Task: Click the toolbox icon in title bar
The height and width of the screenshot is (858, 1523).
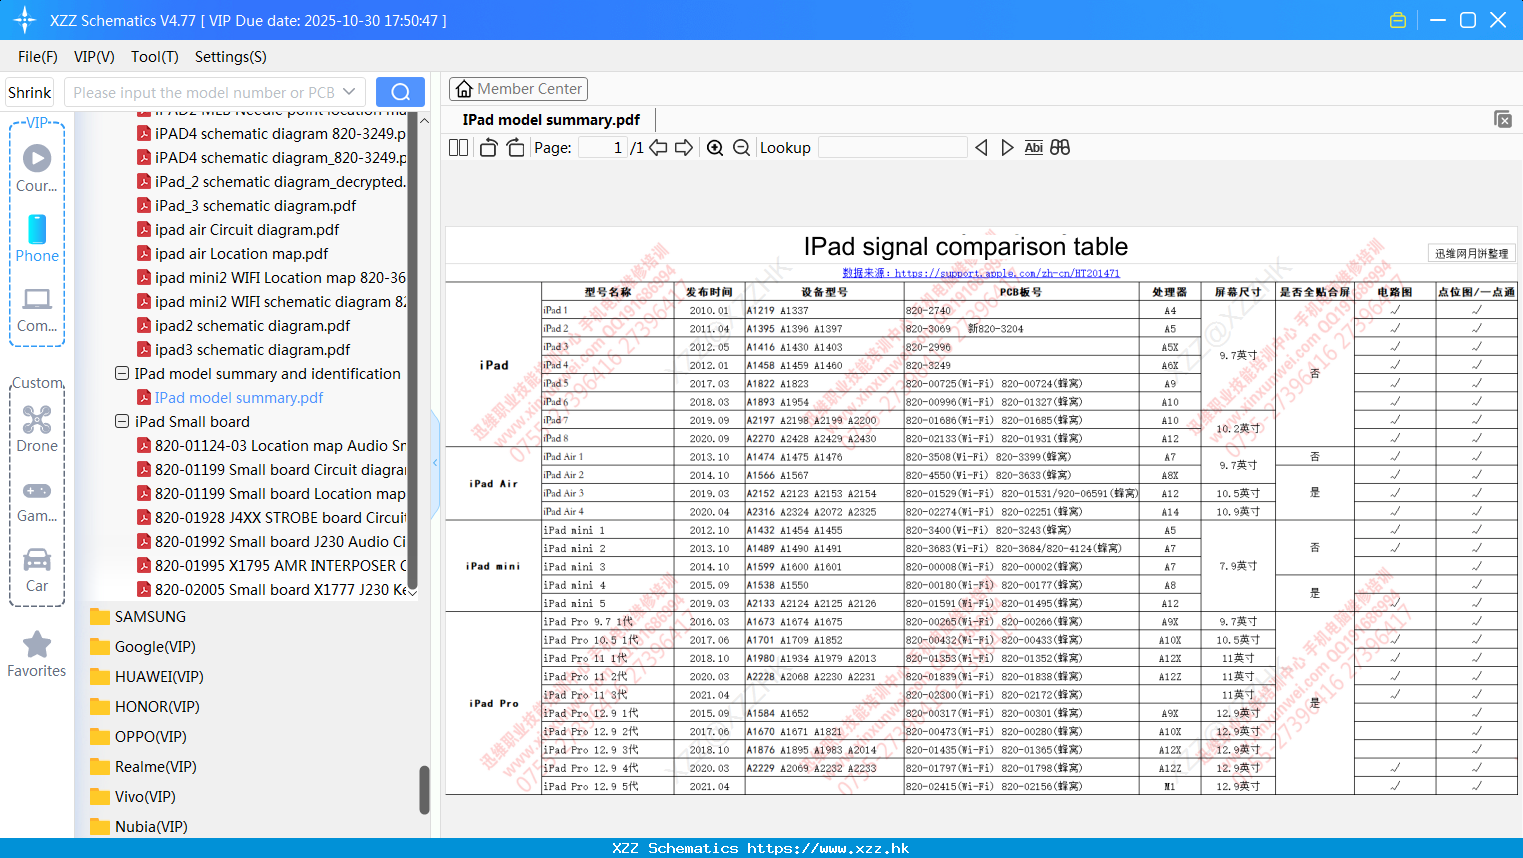Action: (1398, 20)
